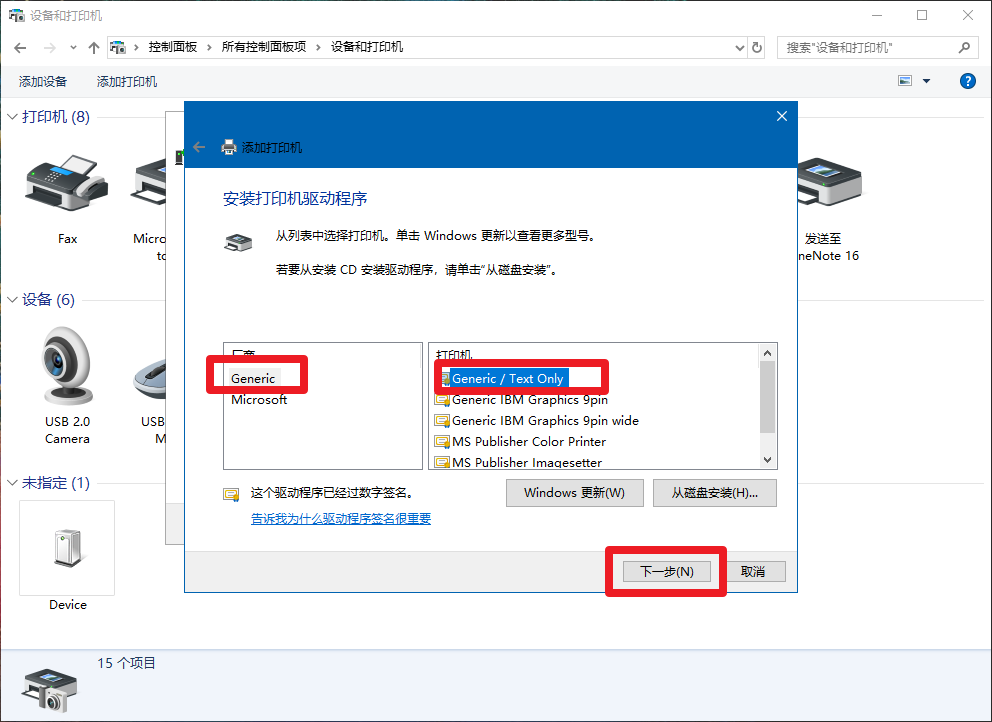Click the Windows 更新(W) button
This screenshot has height=722, width=992.
pos(575,492)
